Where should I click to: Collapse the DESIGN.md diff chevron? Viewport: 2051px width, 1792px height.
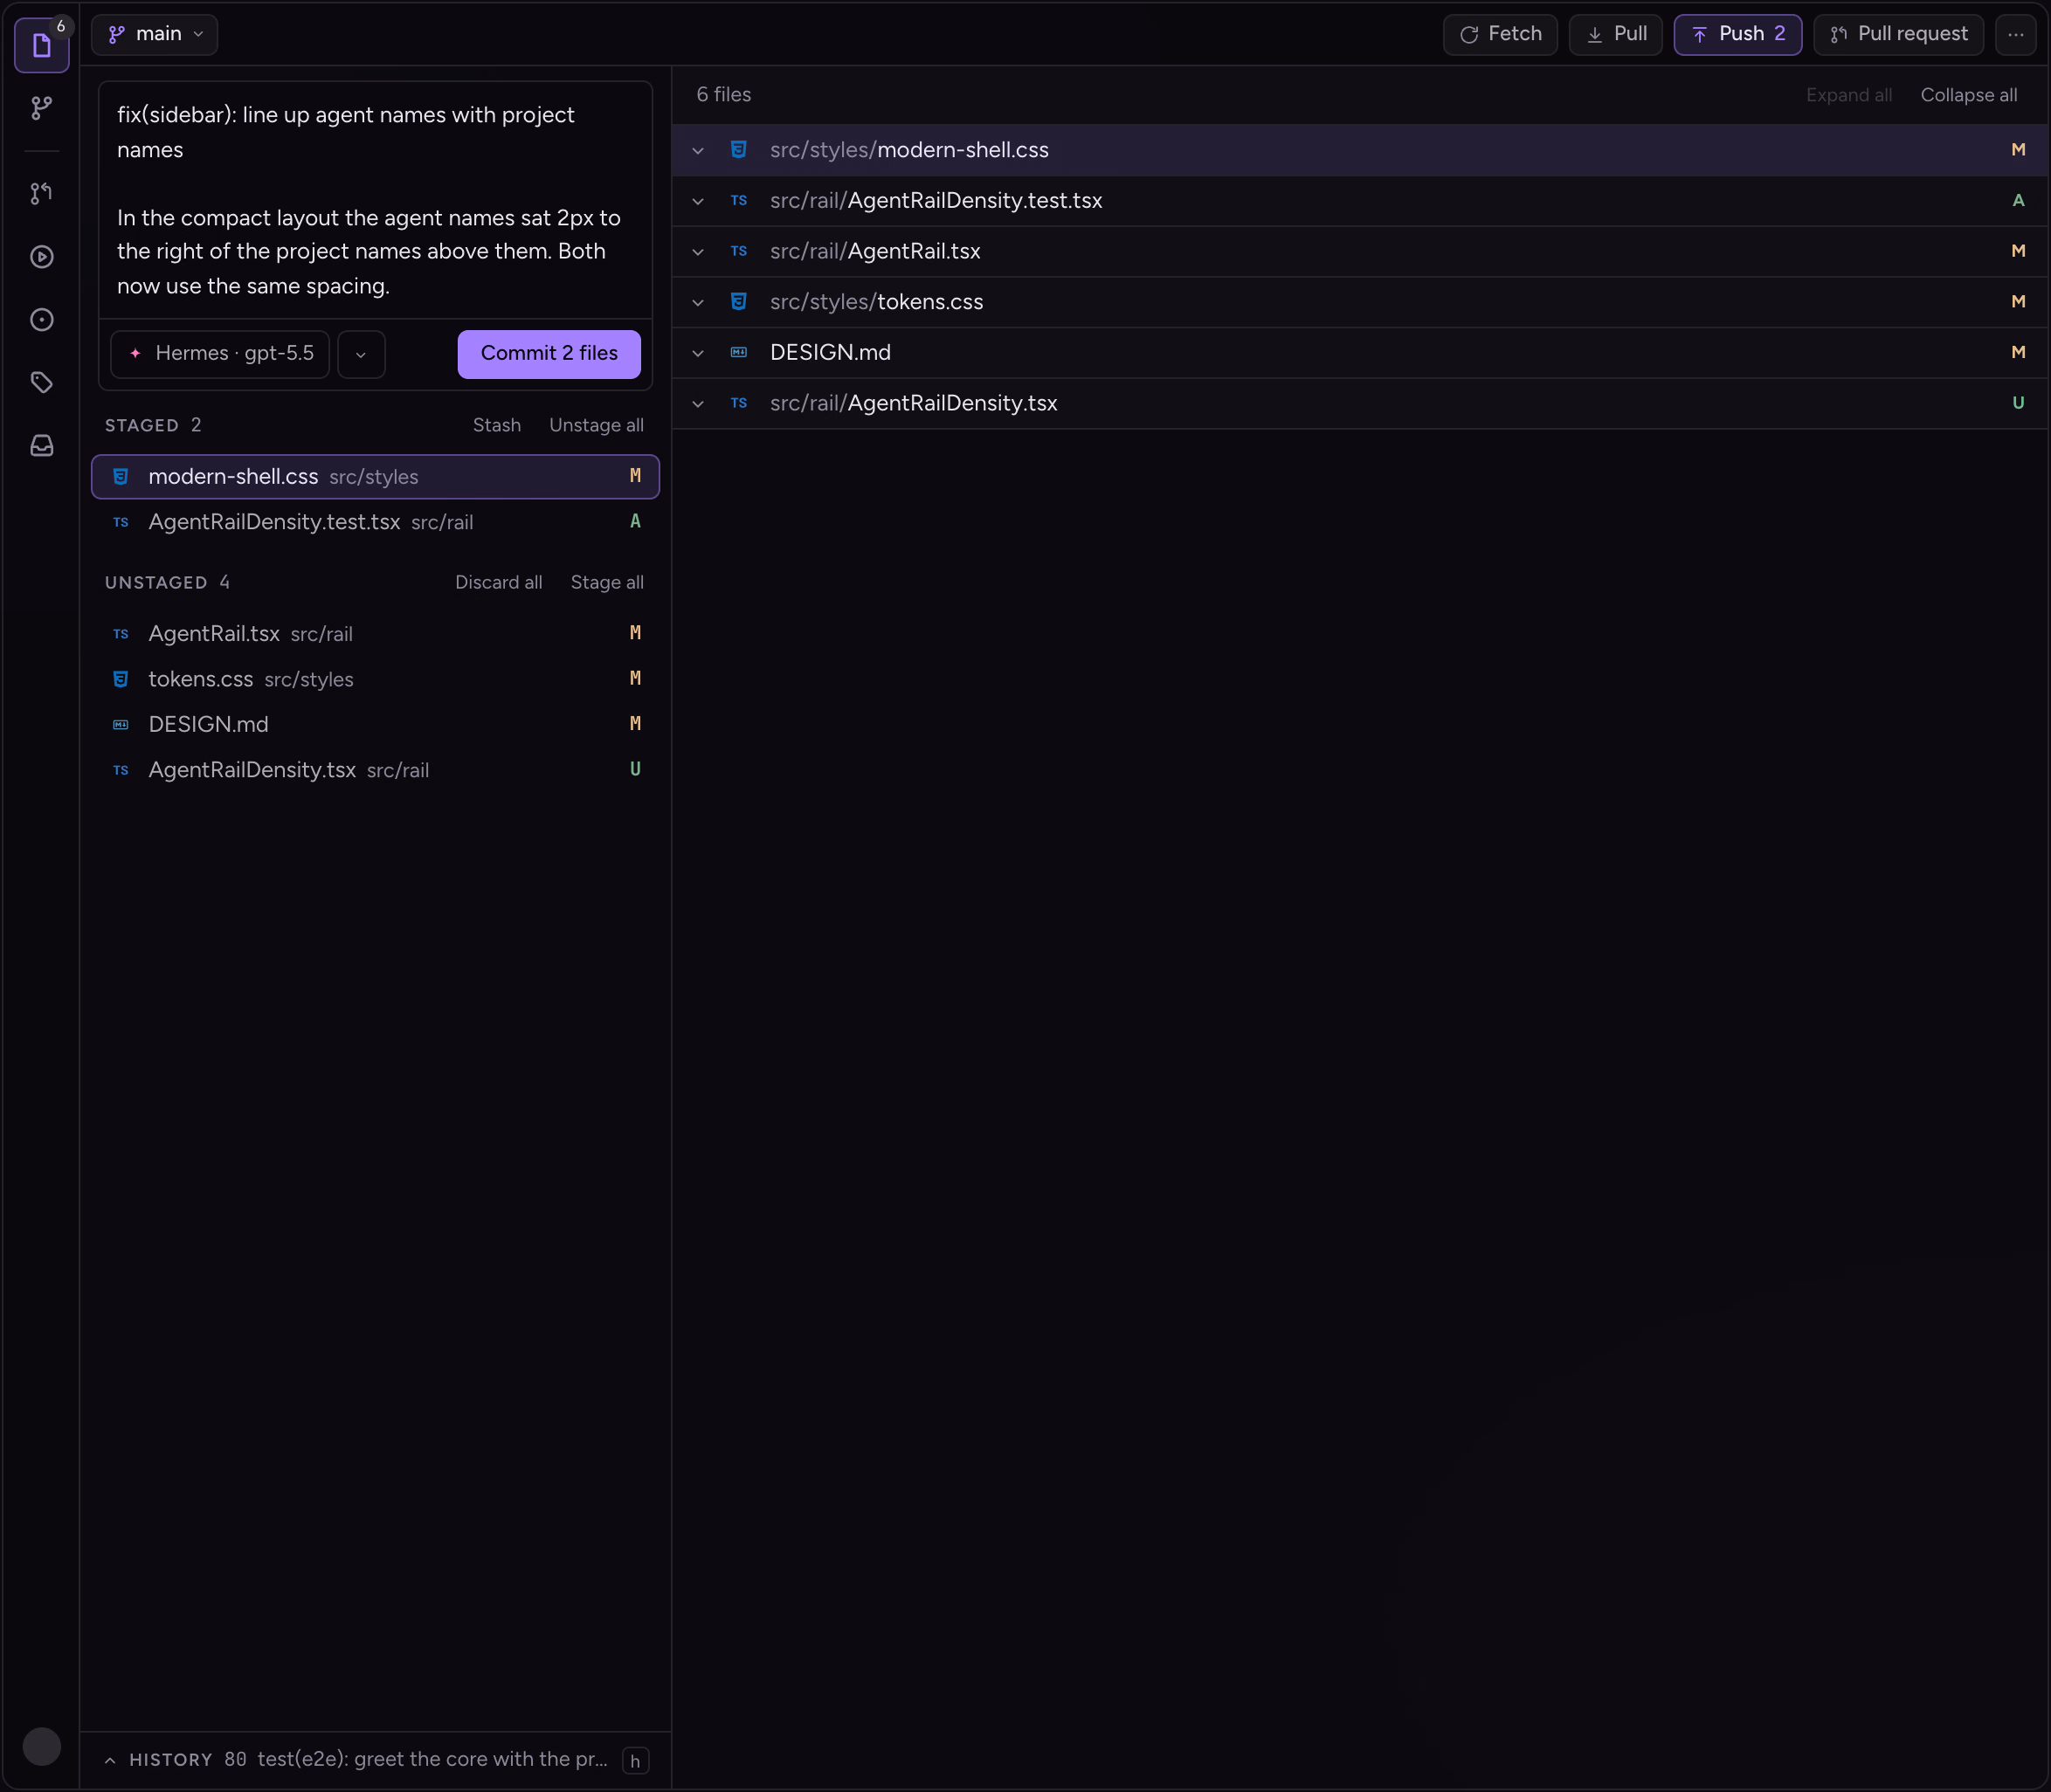click(x=699, y=353)
